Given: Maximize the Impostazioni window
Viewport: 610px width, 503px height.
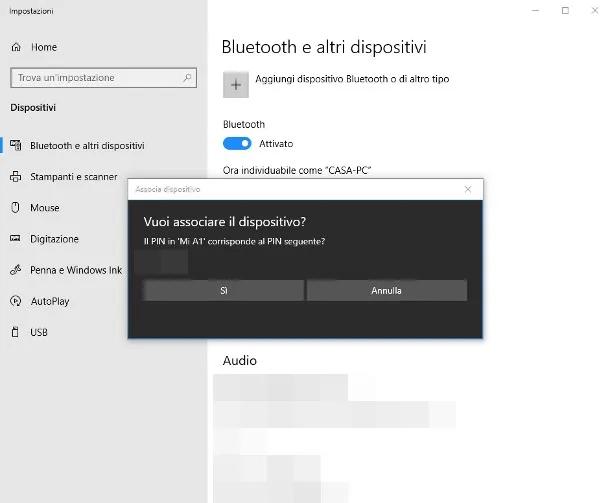Looking at the screenshot, I should [565, 11].
